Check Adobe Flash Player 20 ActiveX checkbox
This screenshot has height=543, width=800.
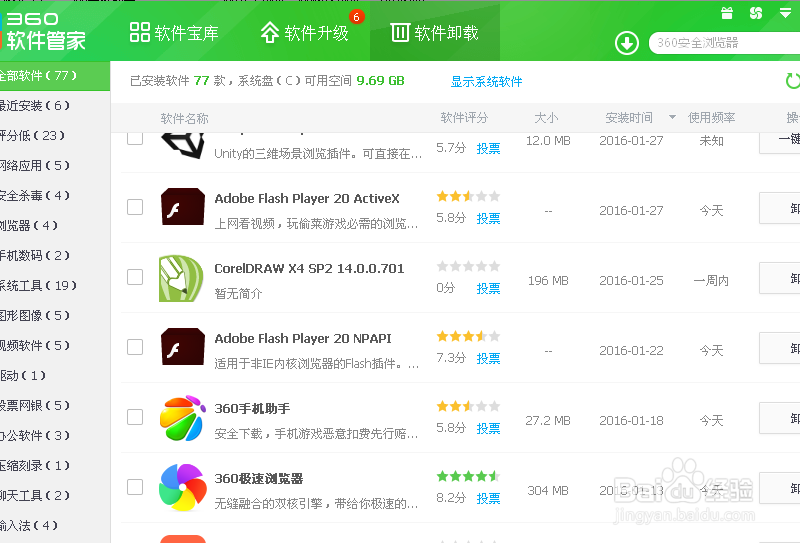[135, 207]
